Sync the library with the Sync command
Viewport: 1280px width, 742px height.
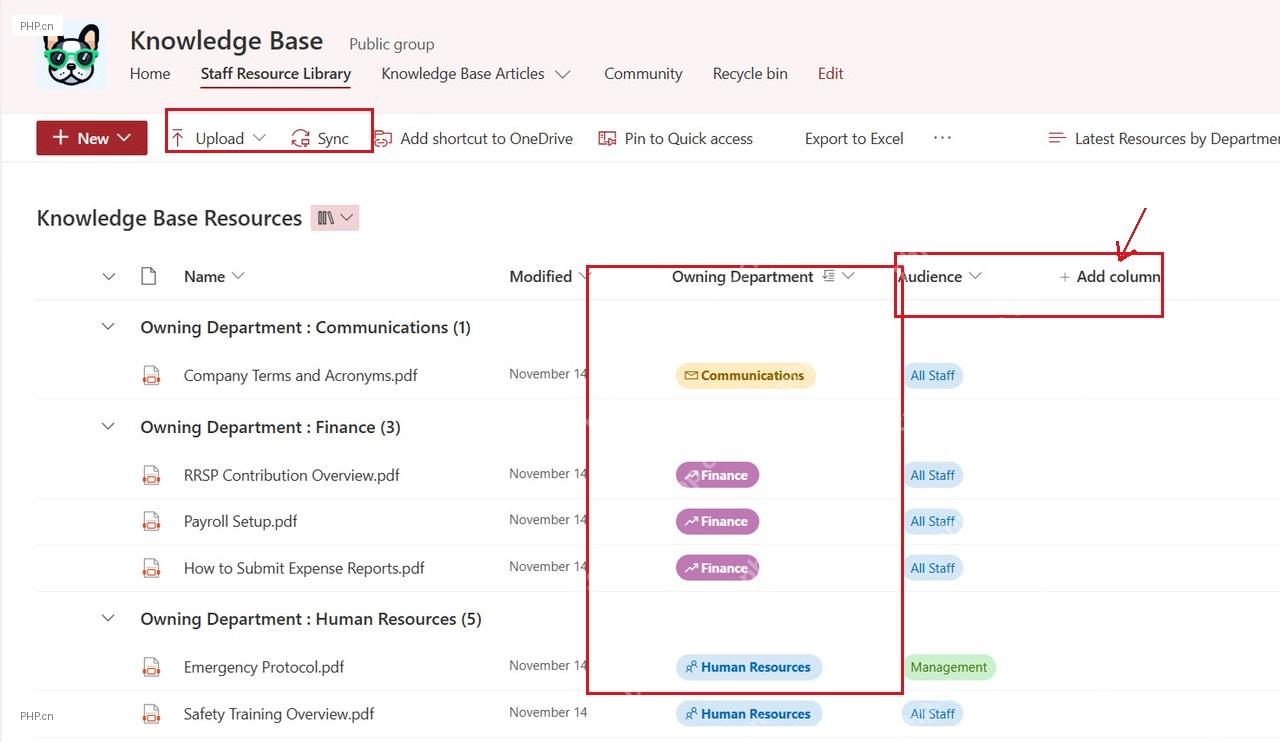tap(320, 138)
